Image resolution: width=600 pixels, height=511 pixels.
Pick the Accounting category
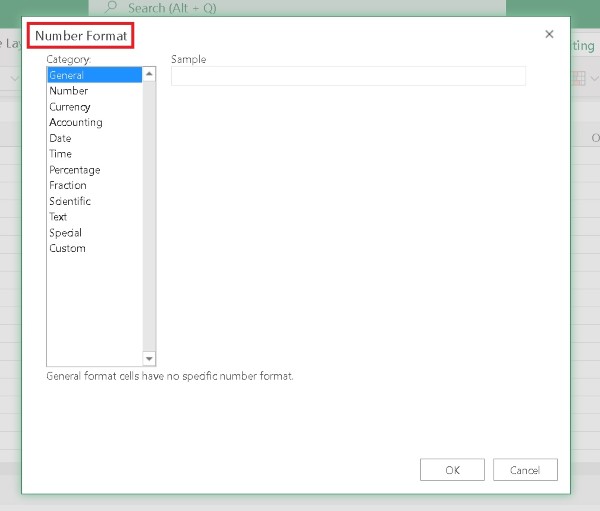[76, 122]
